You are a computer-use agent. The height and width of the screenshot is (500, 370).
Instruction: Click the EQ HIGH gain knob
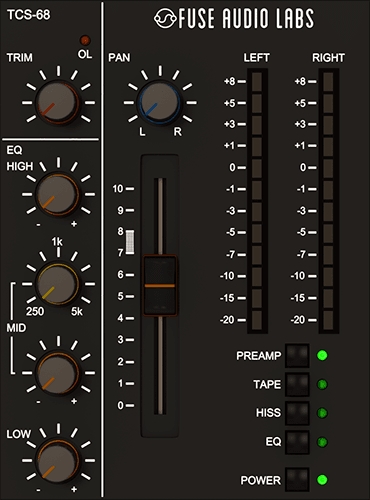click(x=58, y=194)
